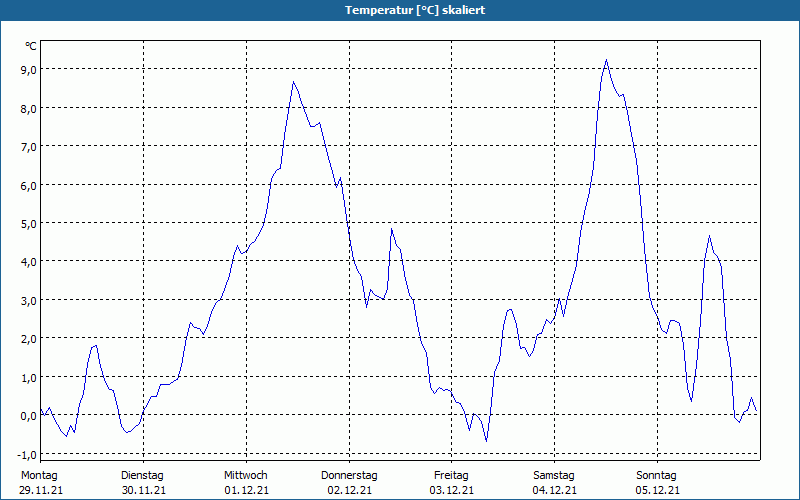Click the -1,0 y-axis label
This screenshot has height=500, width=800.
(x=27, y=455)
